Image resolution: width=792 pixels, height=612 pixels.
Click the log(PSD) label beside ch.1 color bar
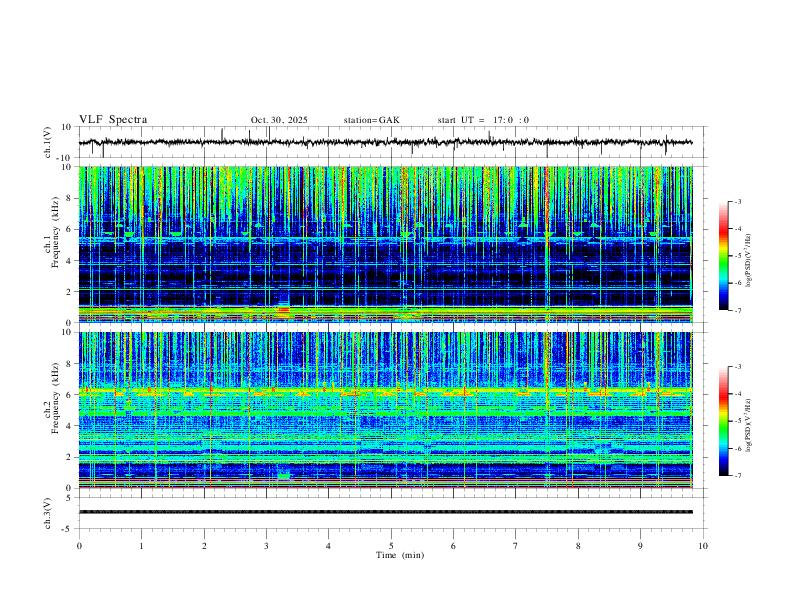(749, 261)
